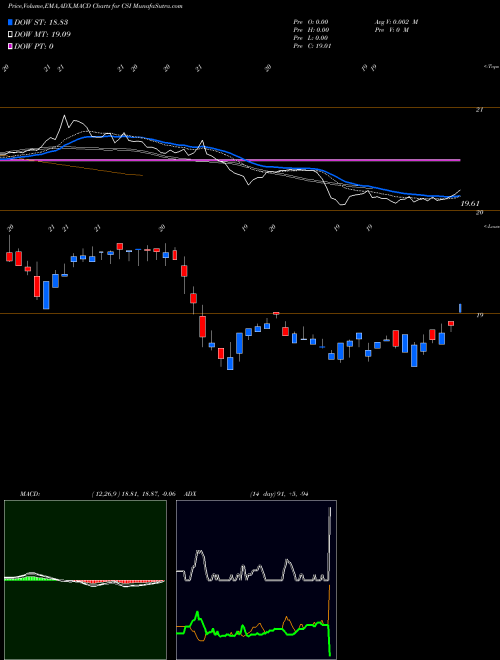
Task: Click the magenta DOW PT legend swatch
Action: 10,46
